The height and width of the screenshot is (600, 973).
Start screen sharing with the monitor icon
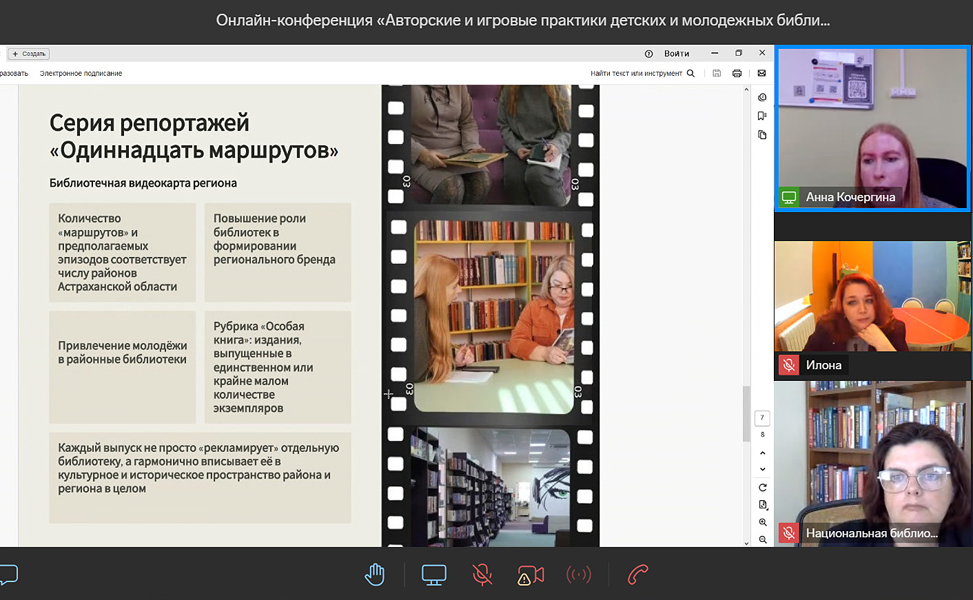[x=433, y=574]
